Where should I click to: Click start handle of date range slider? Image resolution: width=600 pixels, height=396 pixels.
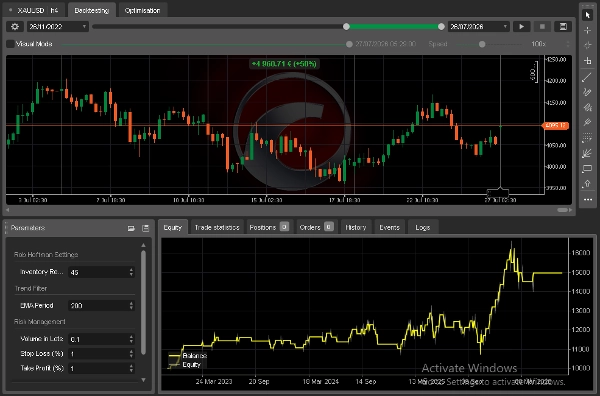coord(346,26)
